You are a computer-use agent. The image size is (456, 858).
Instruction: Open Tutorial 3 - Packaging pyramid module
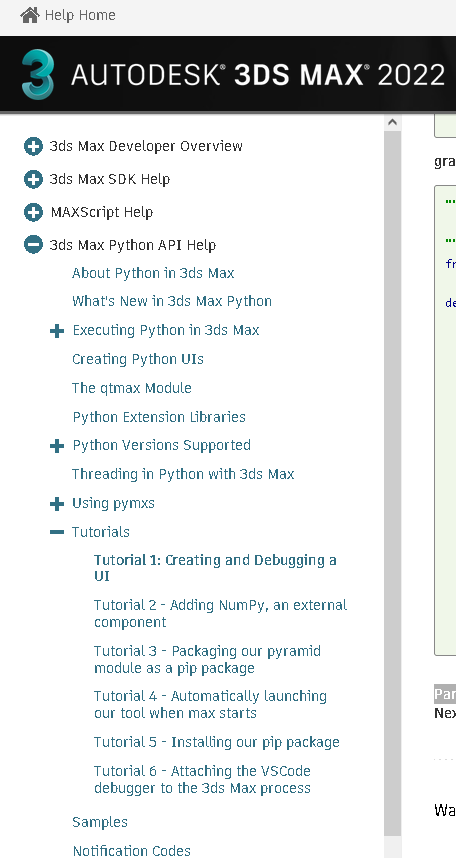coord(207,659)
